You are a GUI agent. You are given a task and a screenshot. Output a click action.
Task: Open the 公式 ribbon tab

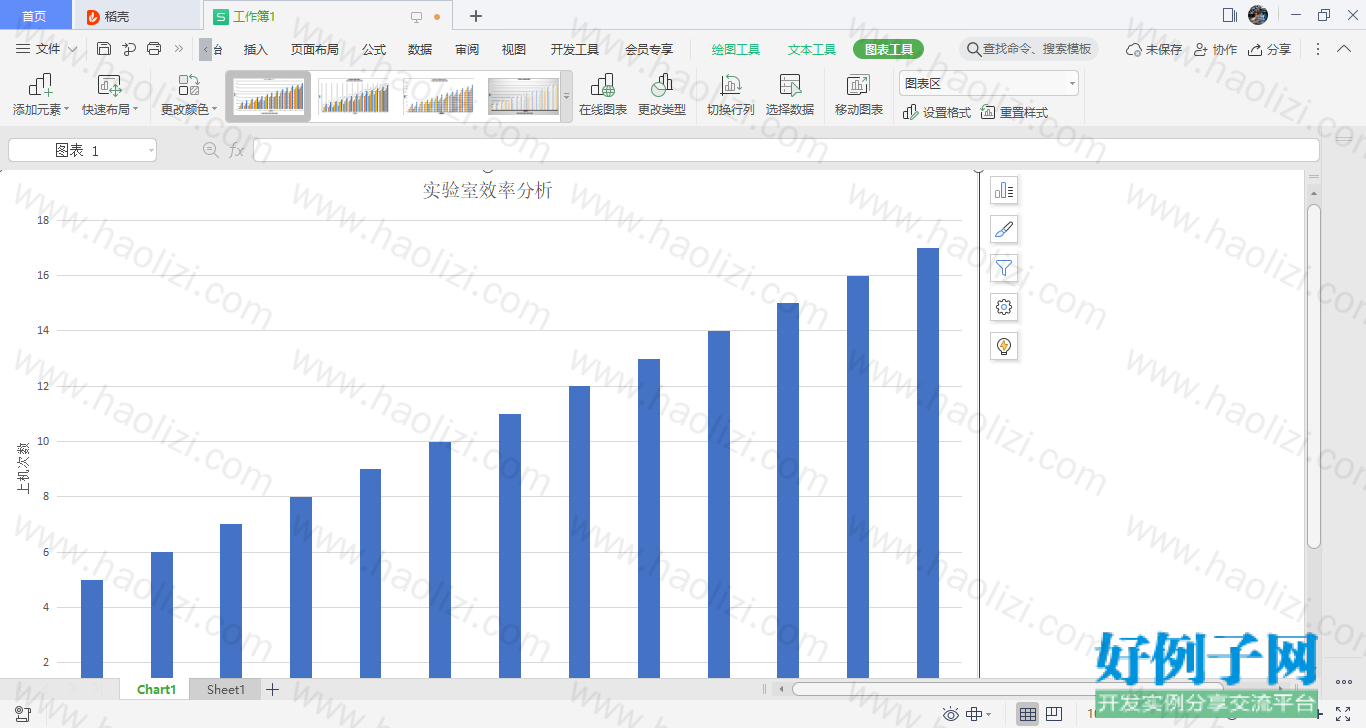[374, 49]
